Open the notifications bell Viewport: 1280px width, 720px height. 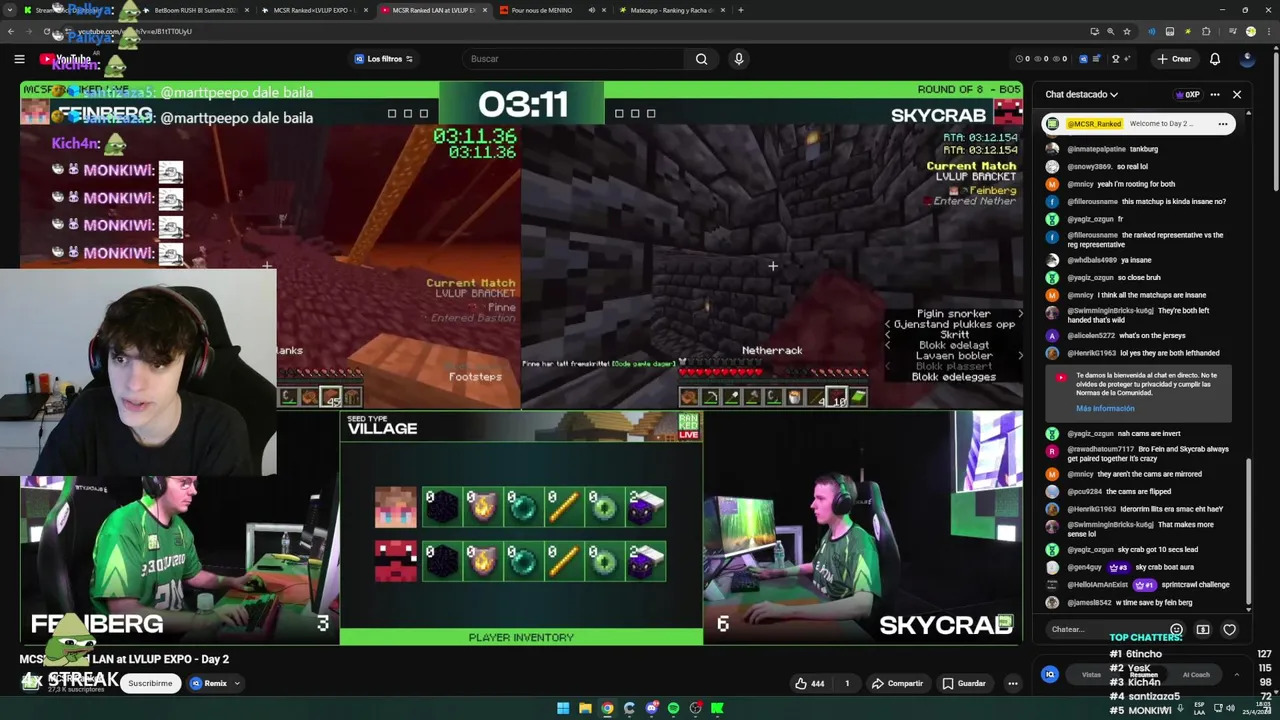1215,59
